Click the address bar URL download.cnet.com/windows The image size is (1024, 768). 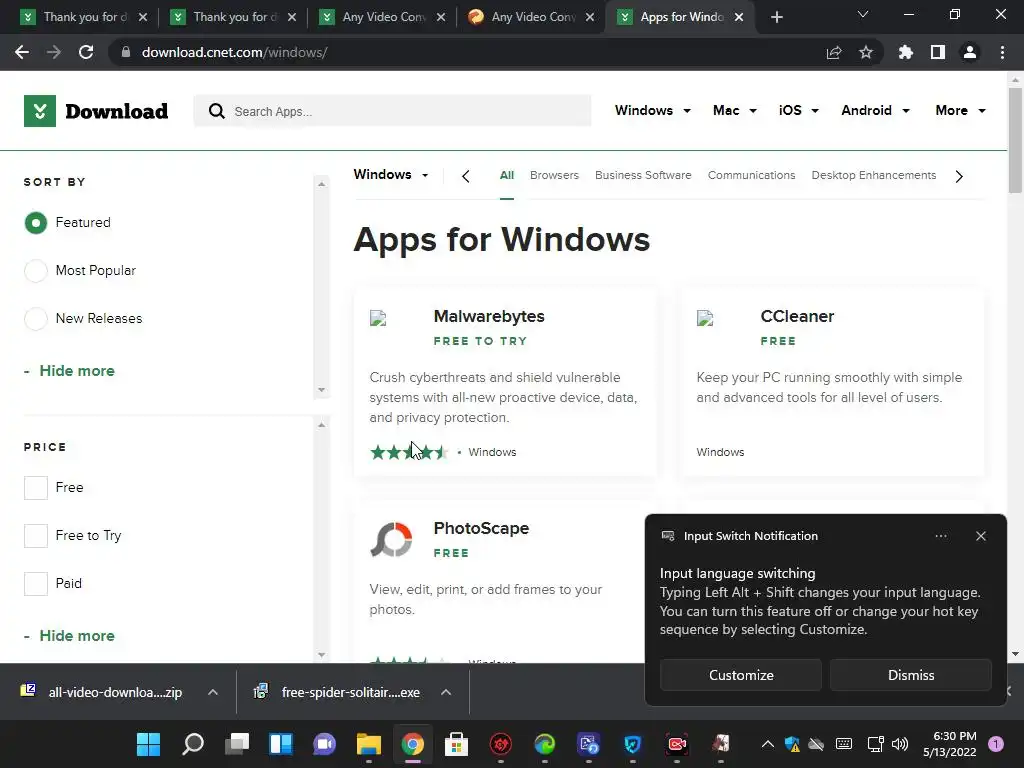point(234,52)
